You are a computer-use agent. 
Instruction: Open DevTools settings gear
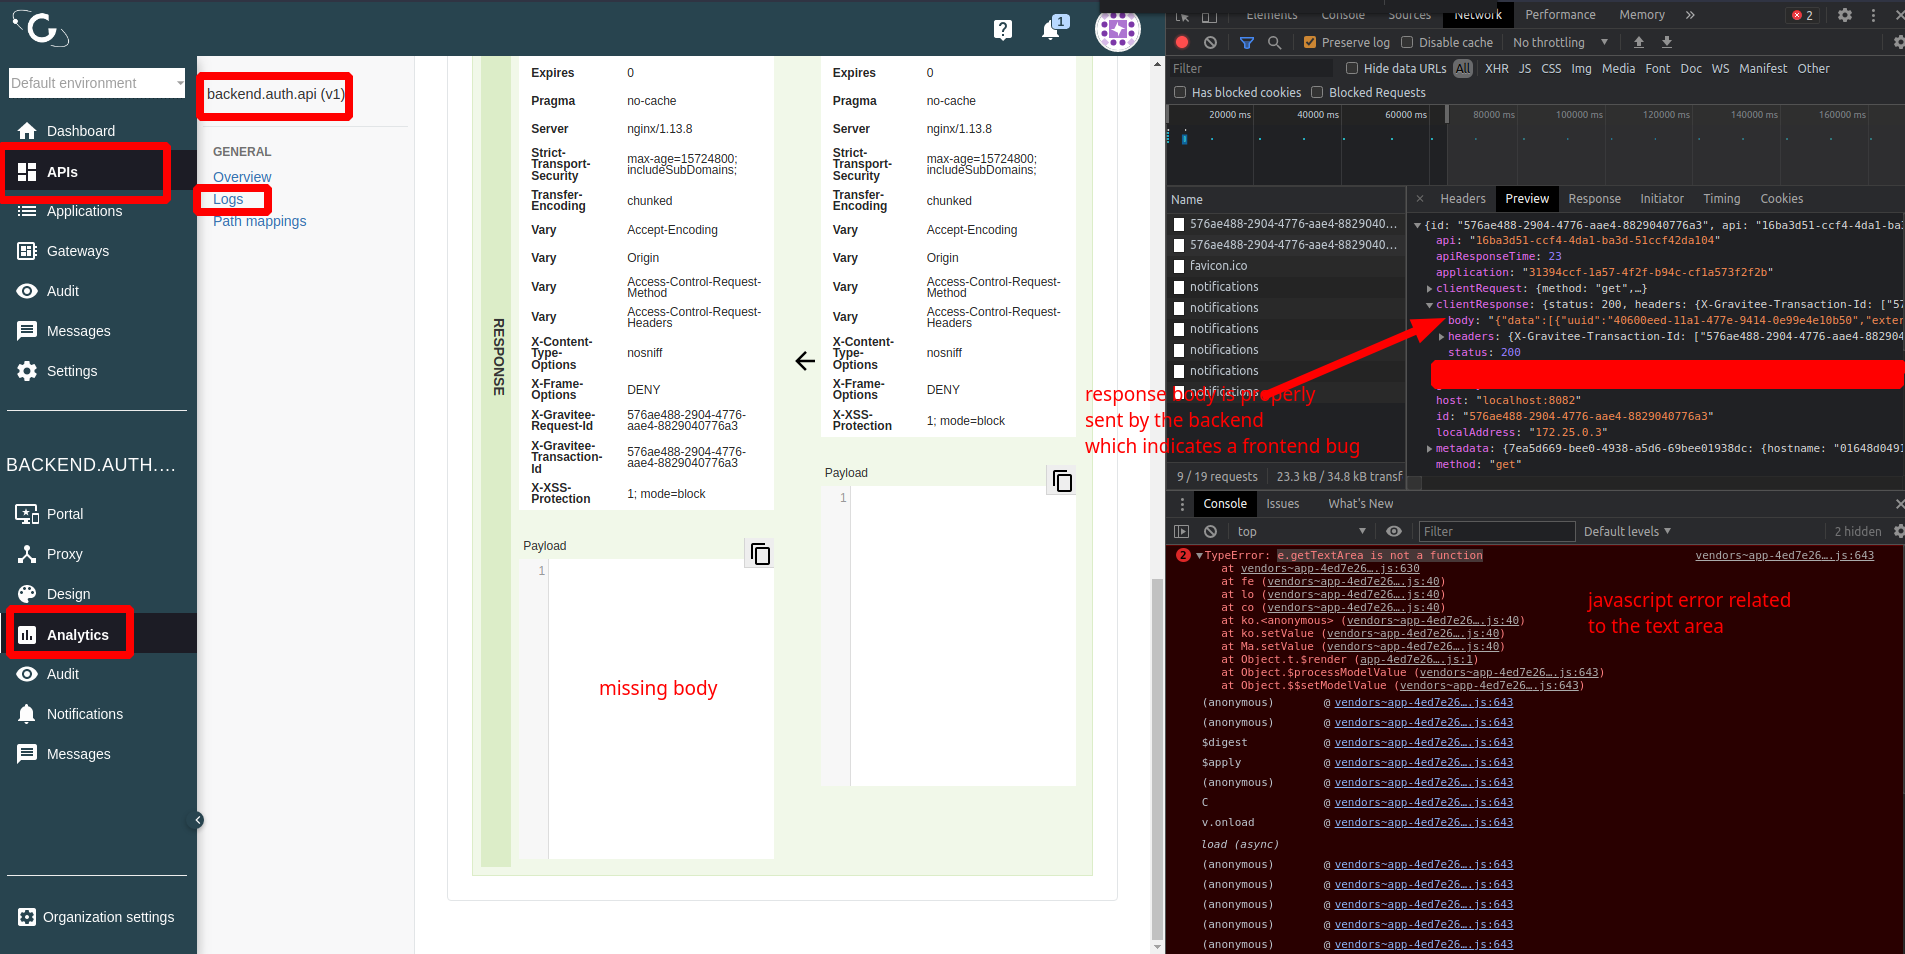[1844, 15]
